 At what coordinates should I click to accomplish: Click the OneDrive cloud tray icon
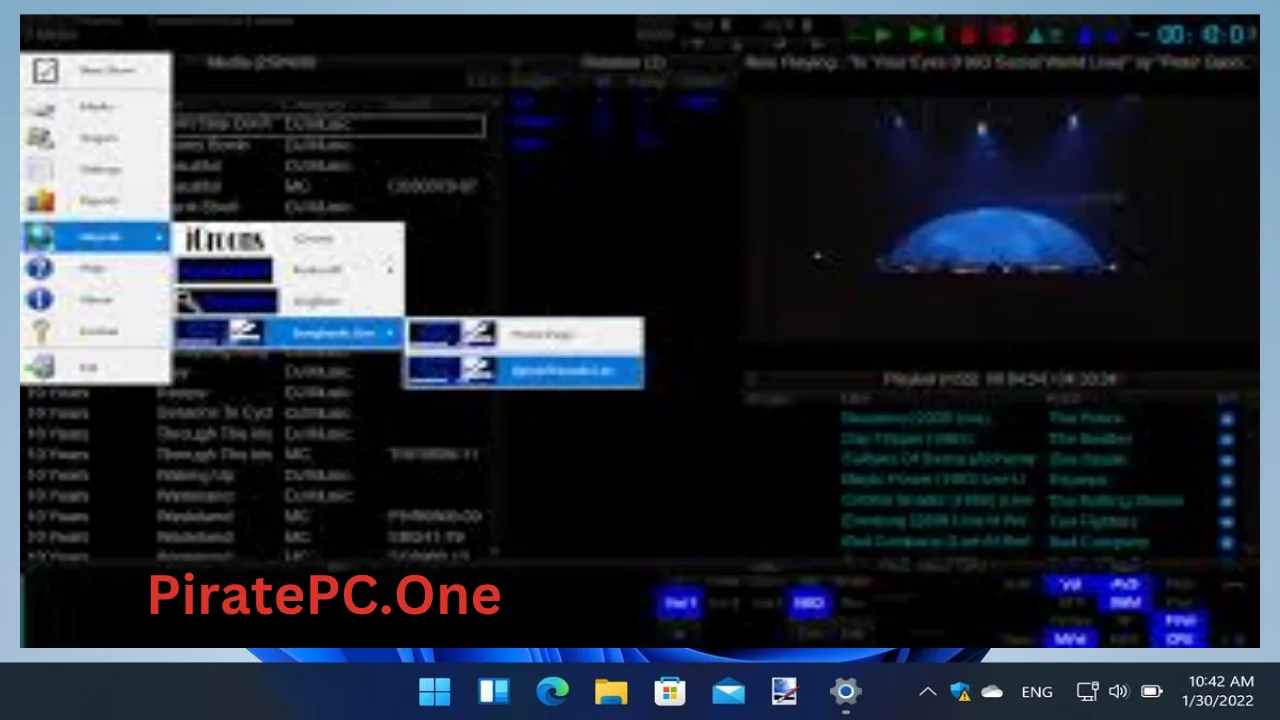pos(992,692)
